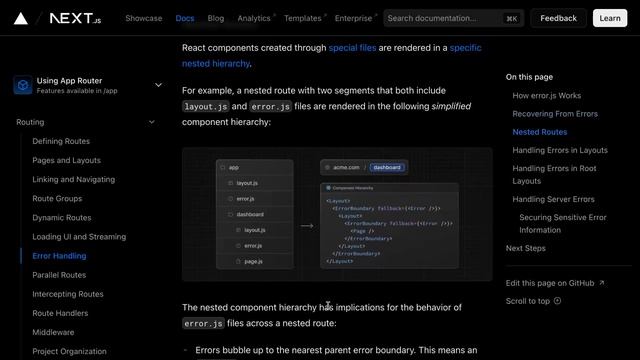Open Intercepting Routes in the sidebar
640x360 pixels.
68,294
